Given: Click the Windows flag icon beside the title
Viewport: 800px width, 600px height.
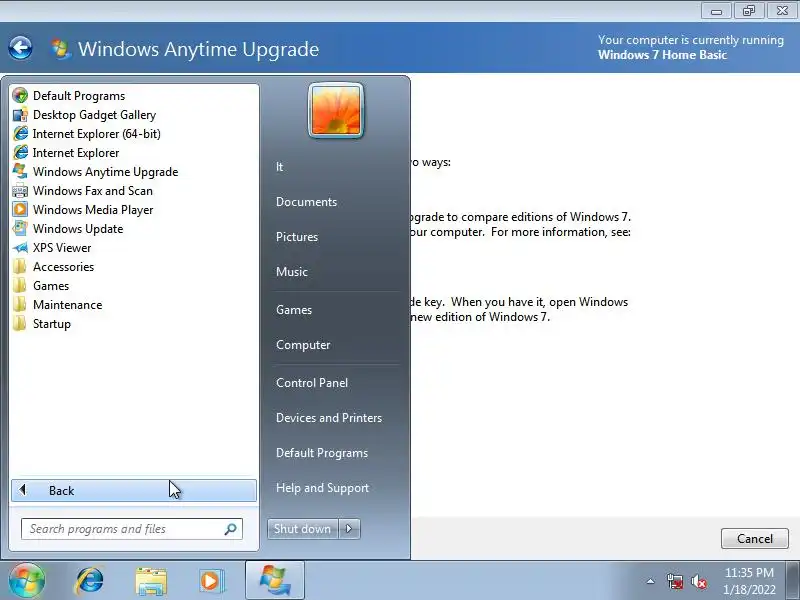Looking at the screenshot, I should click(x=60, y=49).
